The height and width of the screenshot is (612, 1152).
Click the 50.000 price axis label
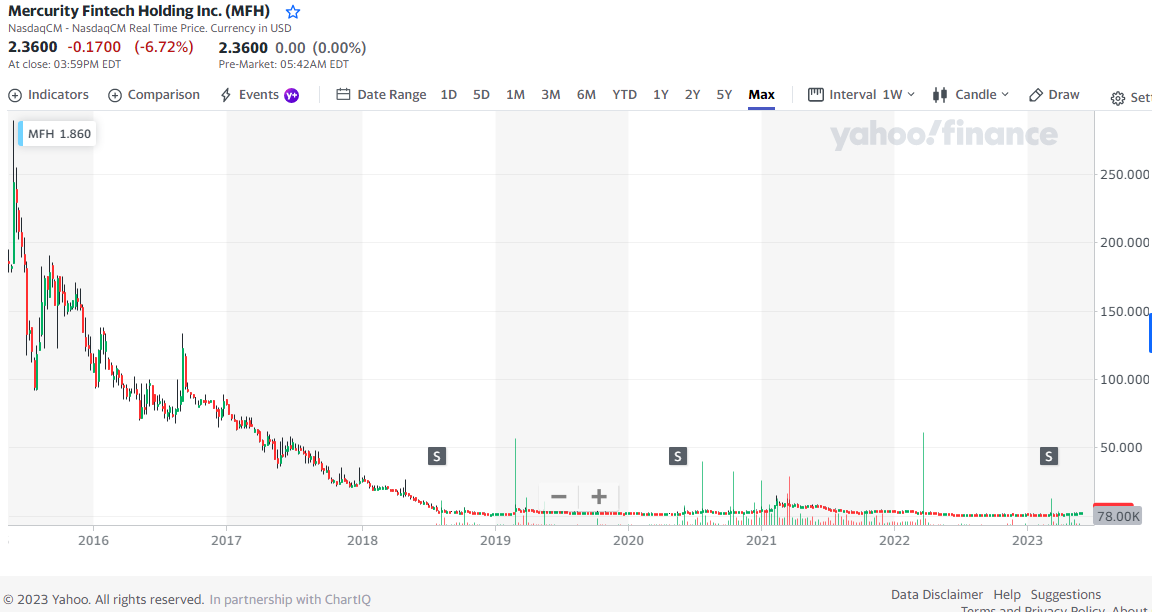click(x=1120, y=447)
